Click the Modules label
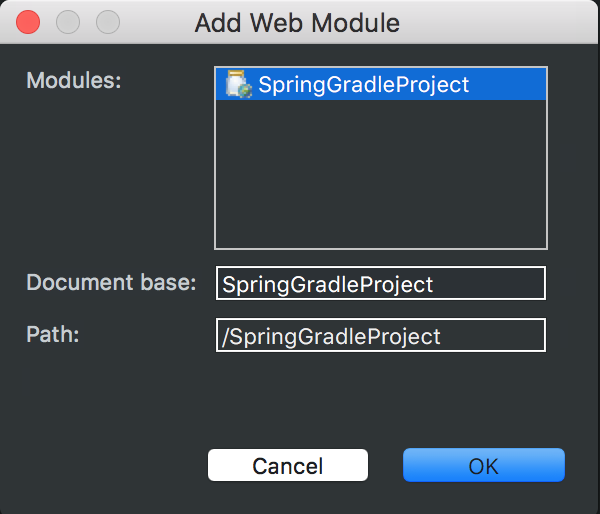The height and width of the screenshot is (514, 600). click(73, 80)
